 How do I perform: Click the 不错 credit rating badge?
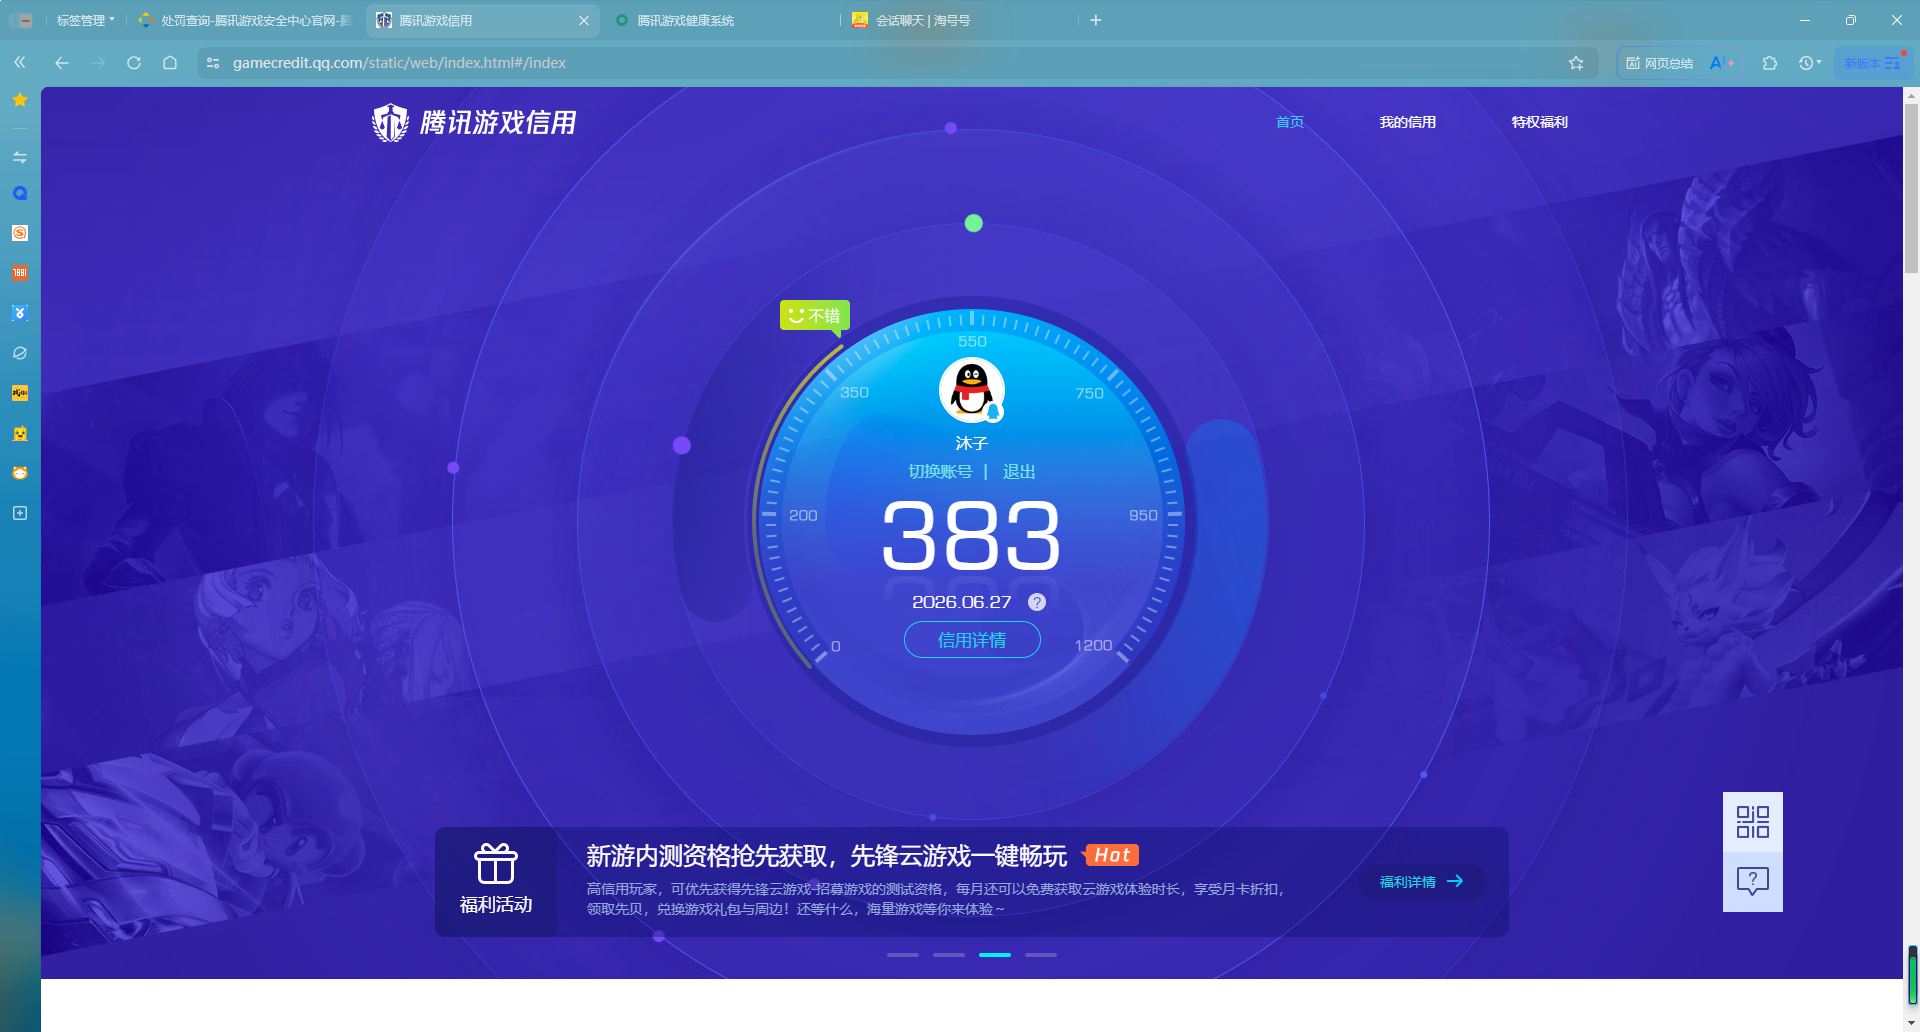tap(815, 316)
